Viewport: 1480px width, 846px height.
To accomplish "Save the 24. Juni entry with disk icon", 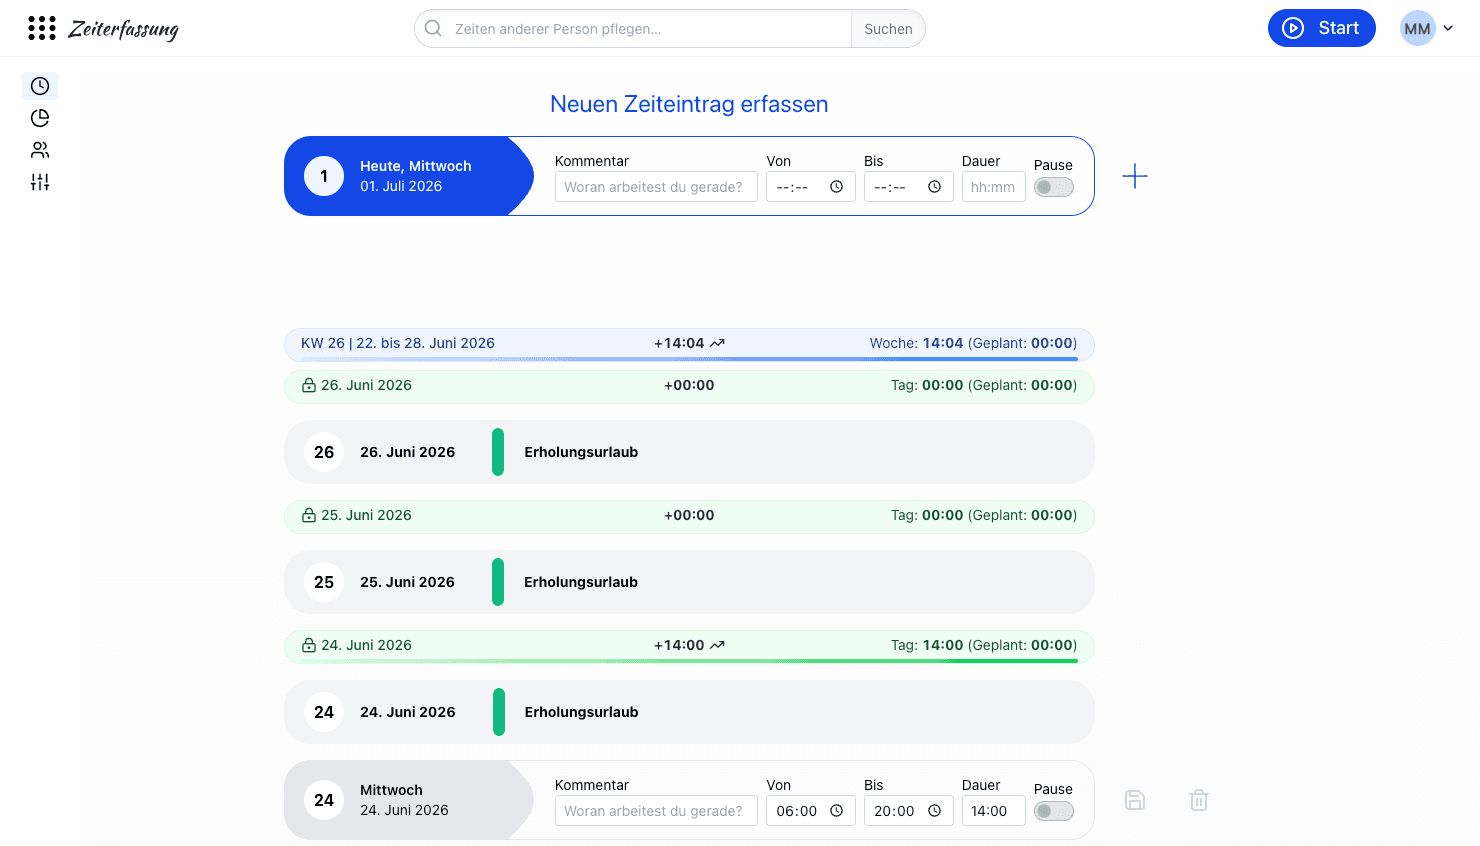I will [x=1135, y=800].
